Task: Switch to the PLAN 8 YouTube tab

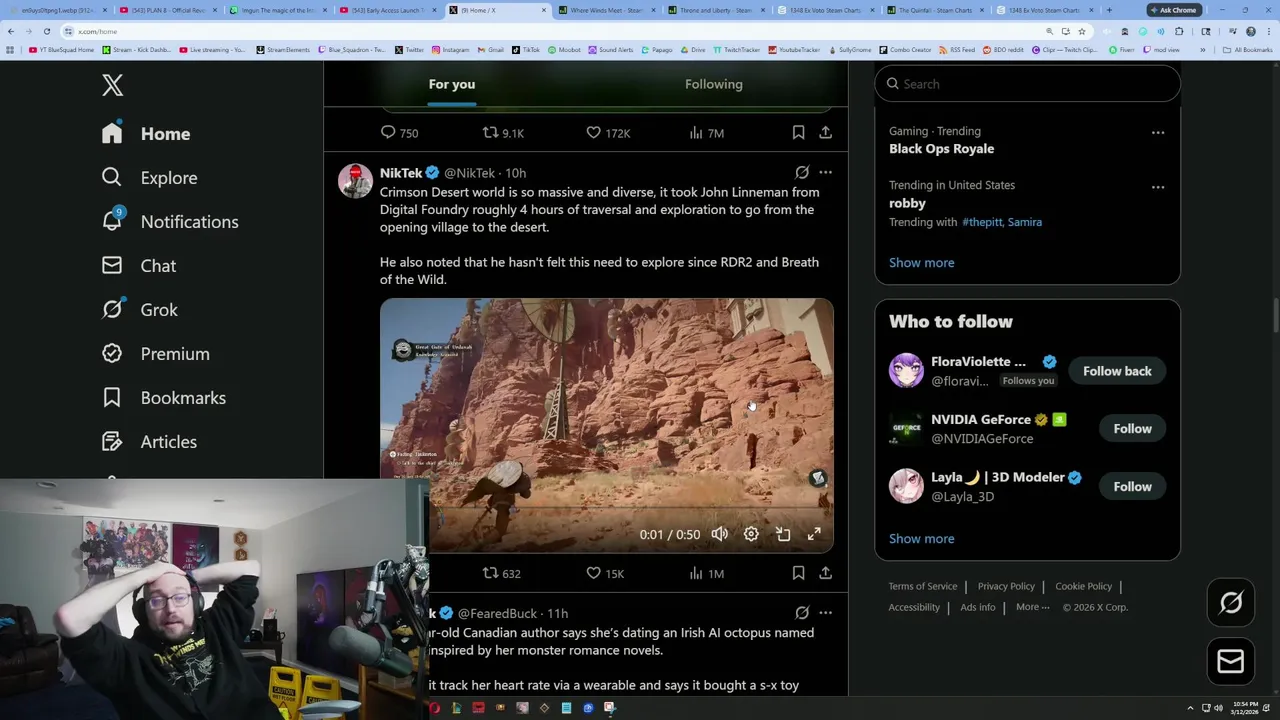Action: (x=166, y=10)
